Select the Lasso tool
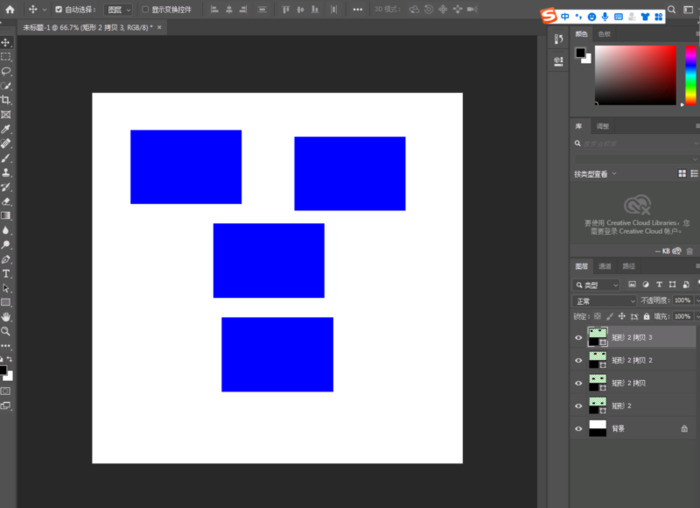The width and height of the screenshot is (700, 508). pos(6,71)
